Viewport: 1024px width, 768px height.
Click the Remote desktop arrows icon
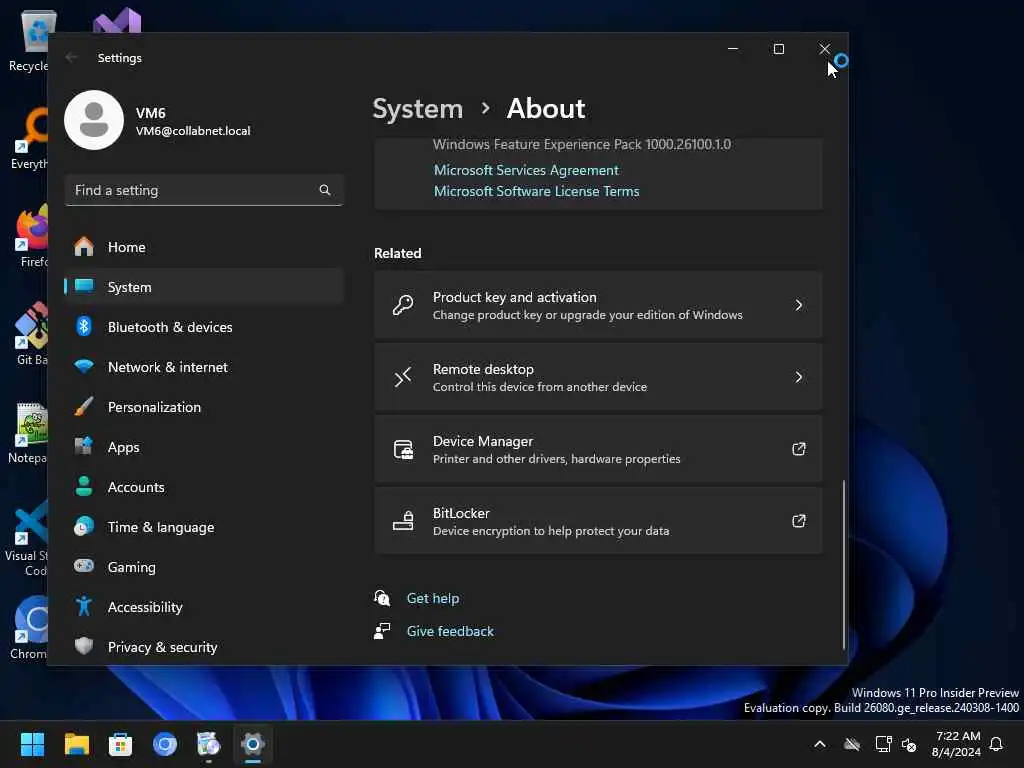403,377
